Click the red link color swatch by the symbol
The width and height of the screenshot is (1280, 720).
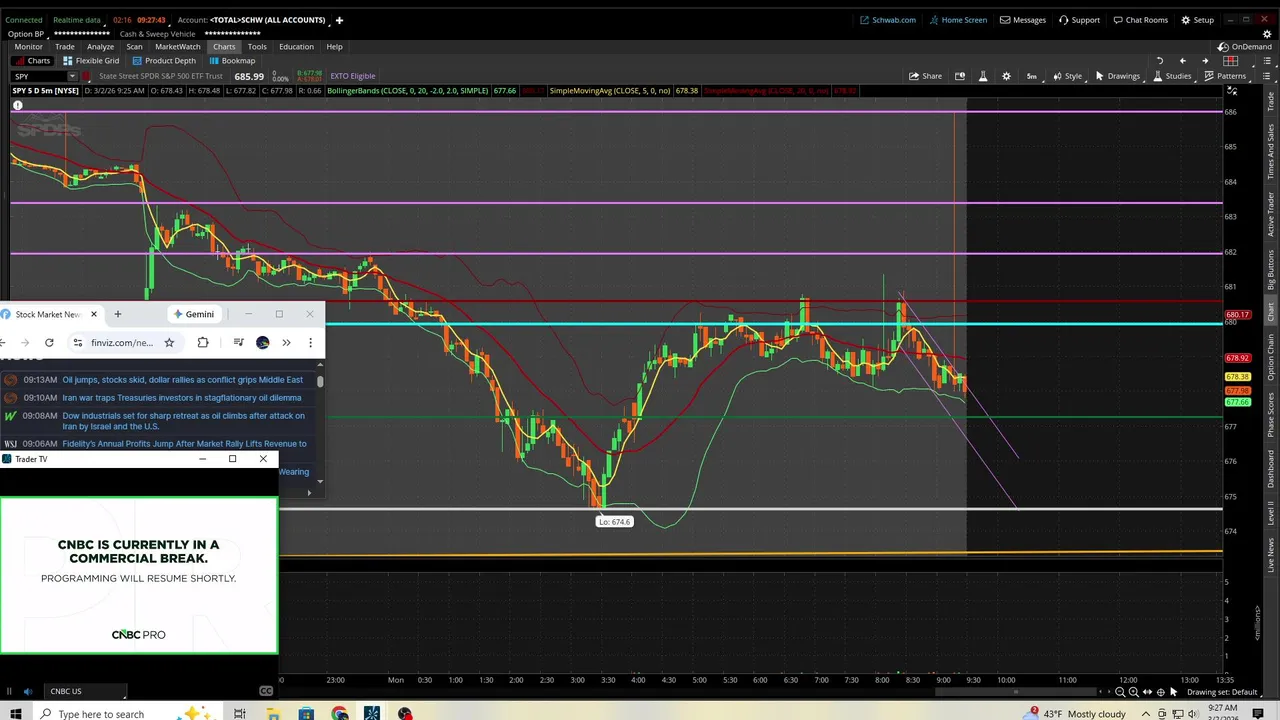(87, 76)
